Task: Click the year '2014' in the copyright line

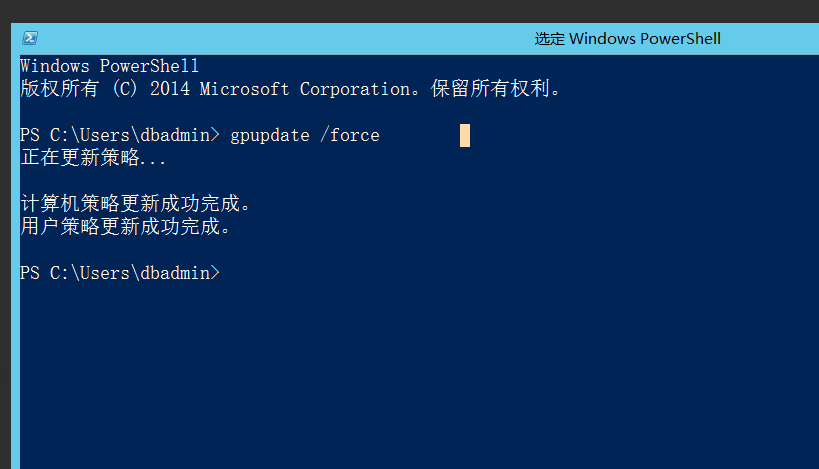Action: point(170,89)
